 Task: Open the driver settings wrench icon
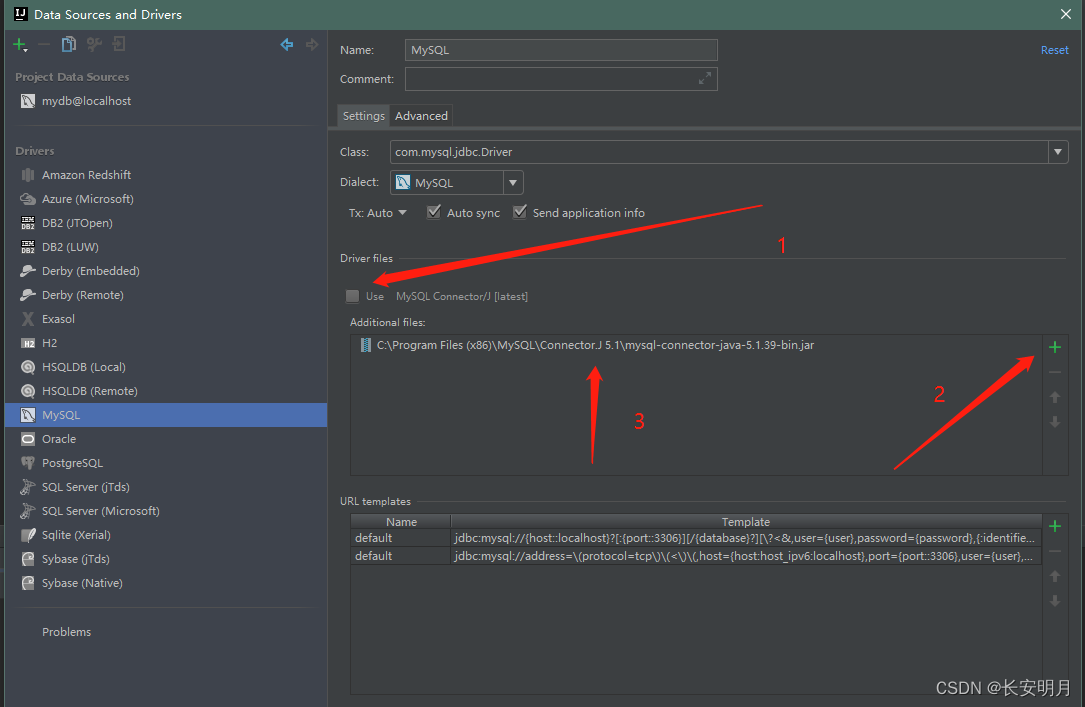point(94,45)
